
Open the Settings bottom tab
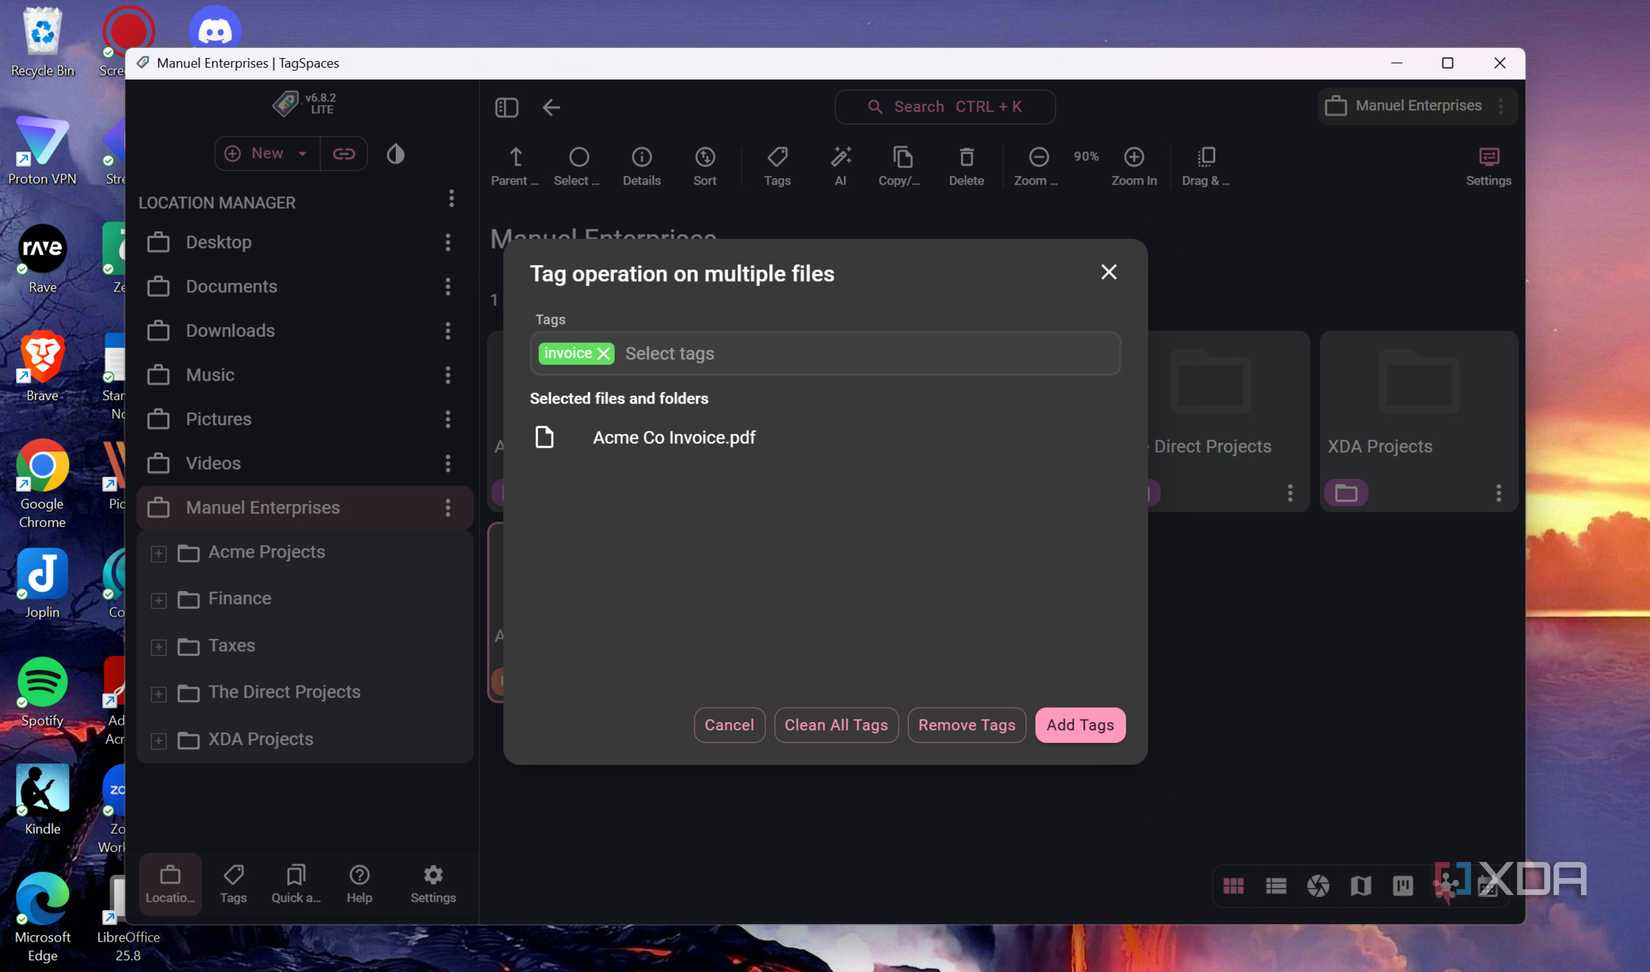433,884
